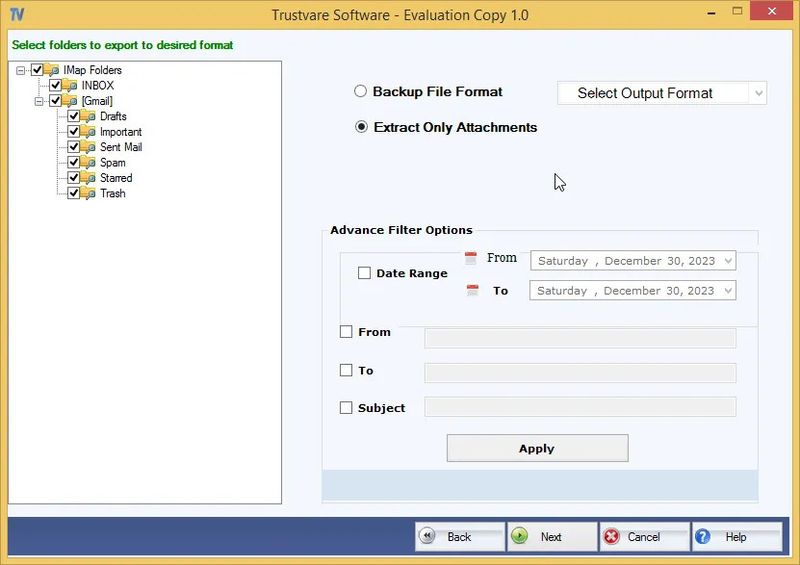Maximize the Trustvare Software window
The height and width of the screenshot is (565, 800).
point(737,11)
